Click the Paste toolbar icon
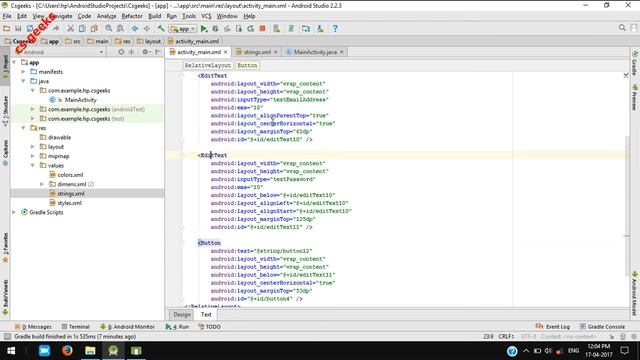This screenshot has height=360, width=640. click(x=94, y=29)
